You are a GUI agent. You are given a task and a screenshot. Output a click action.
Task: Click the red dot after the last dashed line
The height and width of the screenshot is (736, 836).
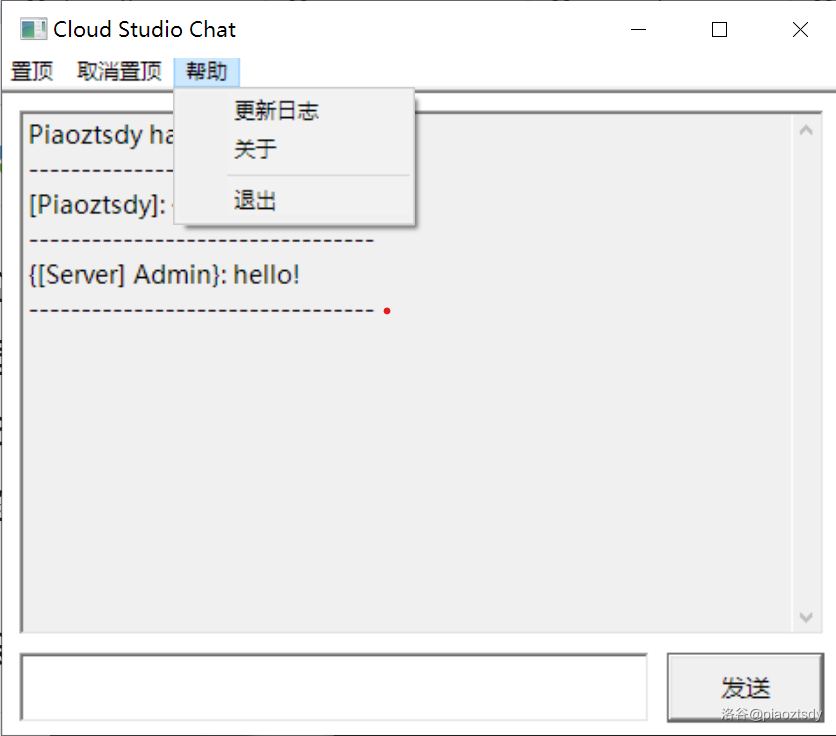387,311
